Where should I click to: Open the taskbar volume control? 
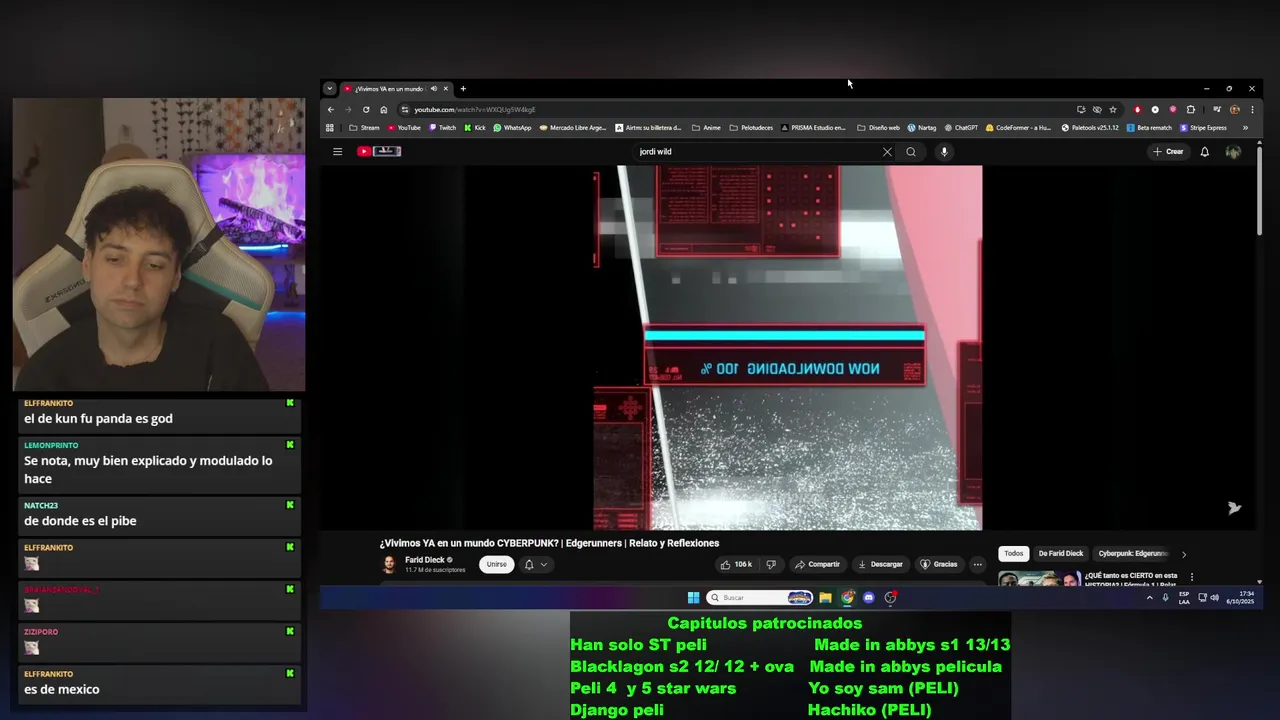point(1215,598)
